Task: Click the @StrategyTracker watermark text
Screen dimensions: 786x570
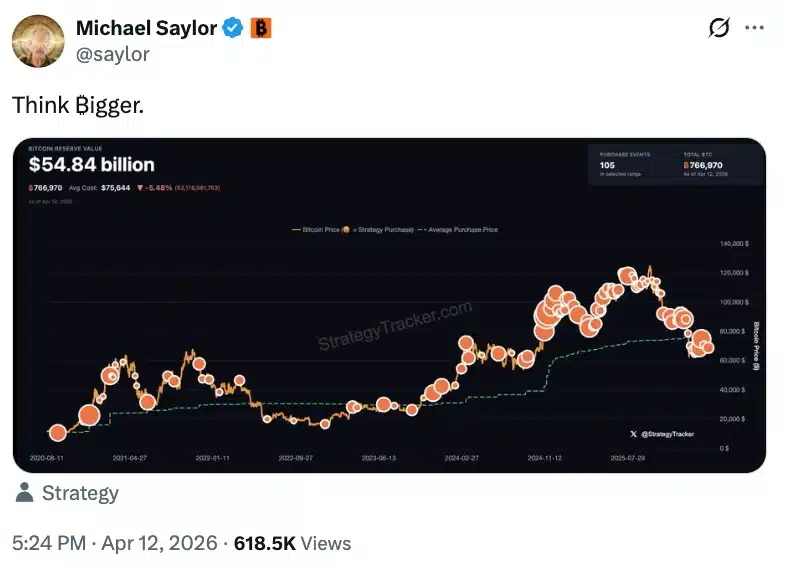Action: pos(669,433)
